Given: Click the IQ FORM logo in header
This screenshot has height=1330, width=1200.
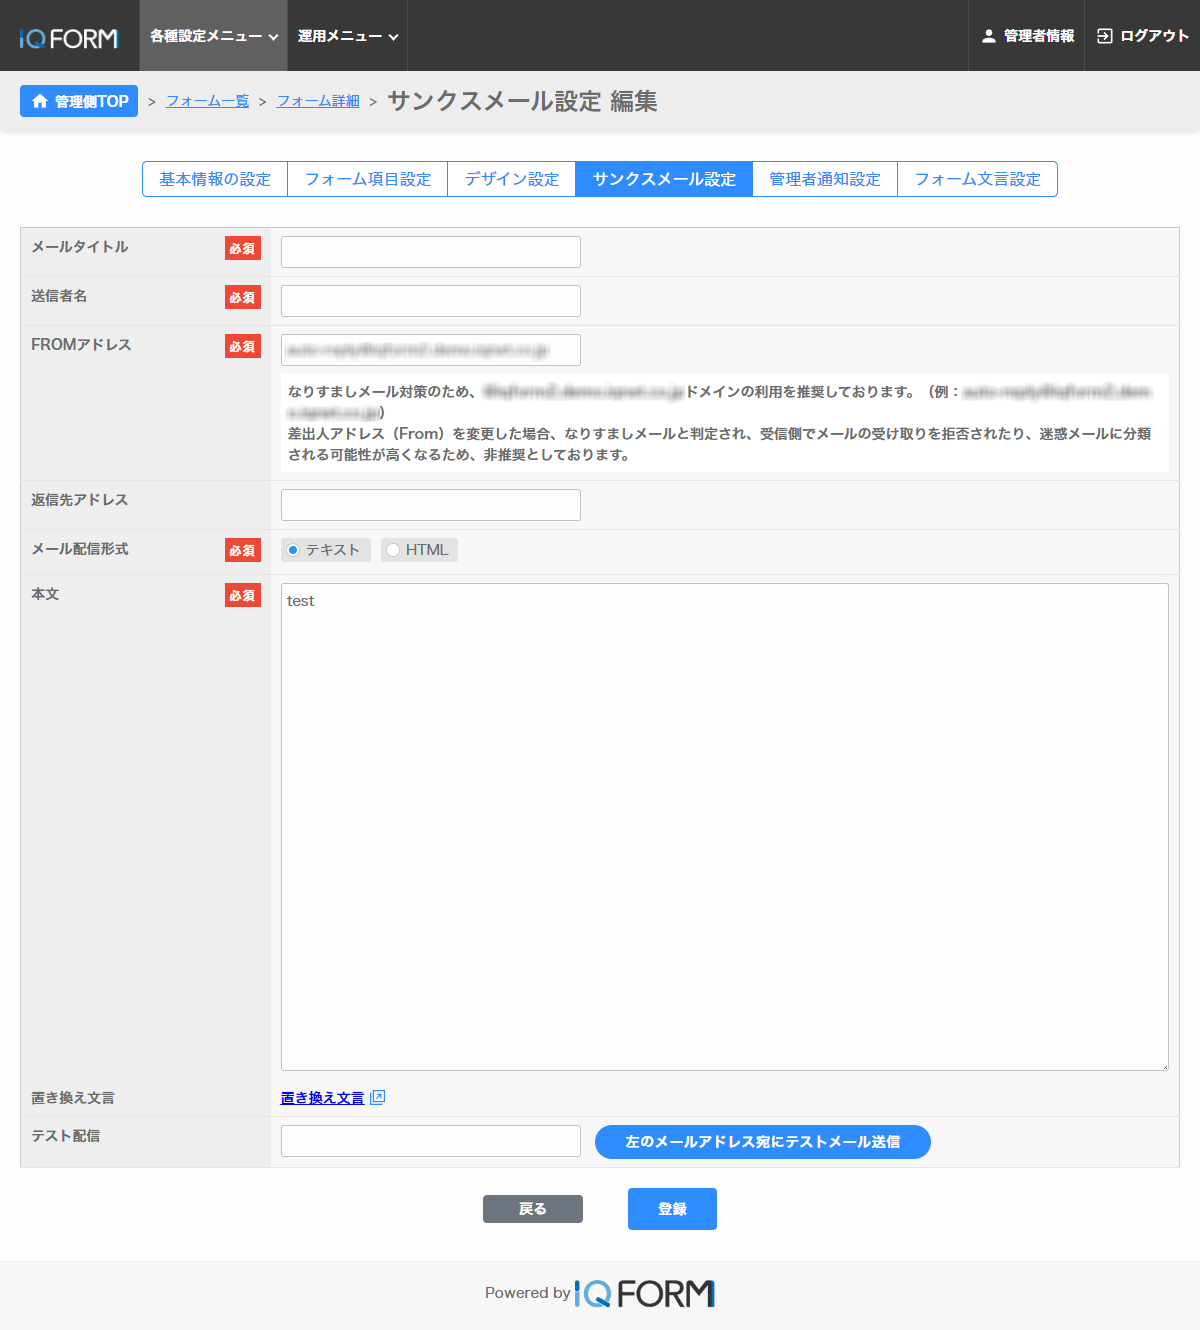Looking at the screenshot, I should point(68,38).
